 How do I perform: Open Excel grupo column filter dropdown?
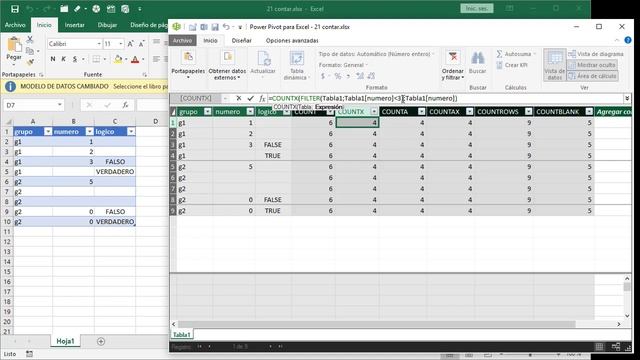[48, 131]
